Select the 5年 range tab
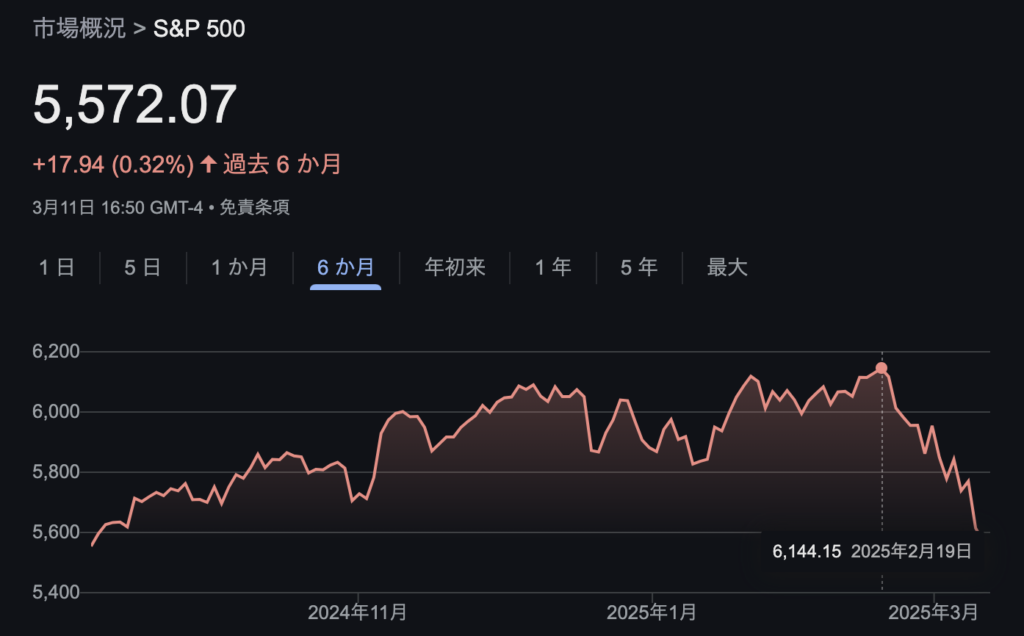The width and height of the screenshot is (1024, 636). click(x=639, y=267)
